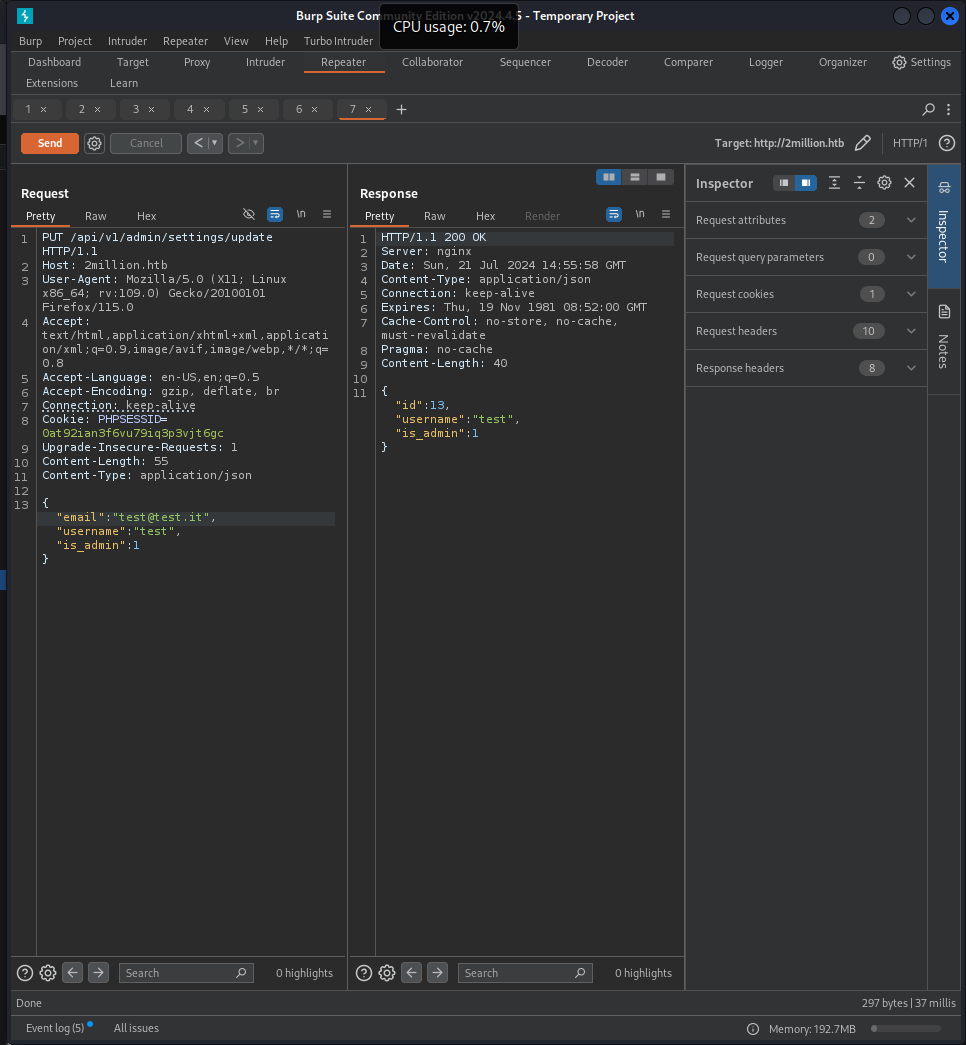
Task: Go to previous request in history
Action: (x=198, y=143)
